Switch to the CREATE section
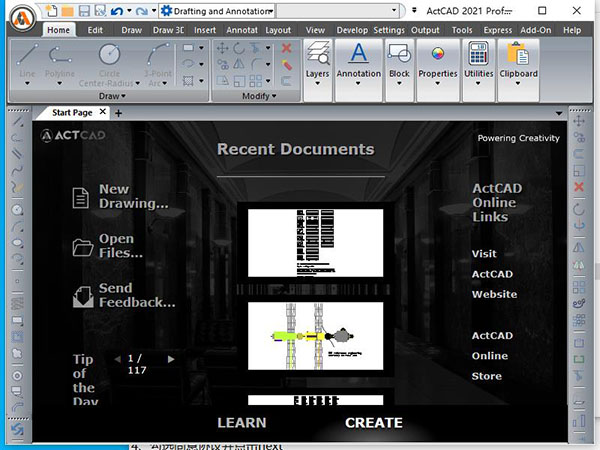 [374, 423]
